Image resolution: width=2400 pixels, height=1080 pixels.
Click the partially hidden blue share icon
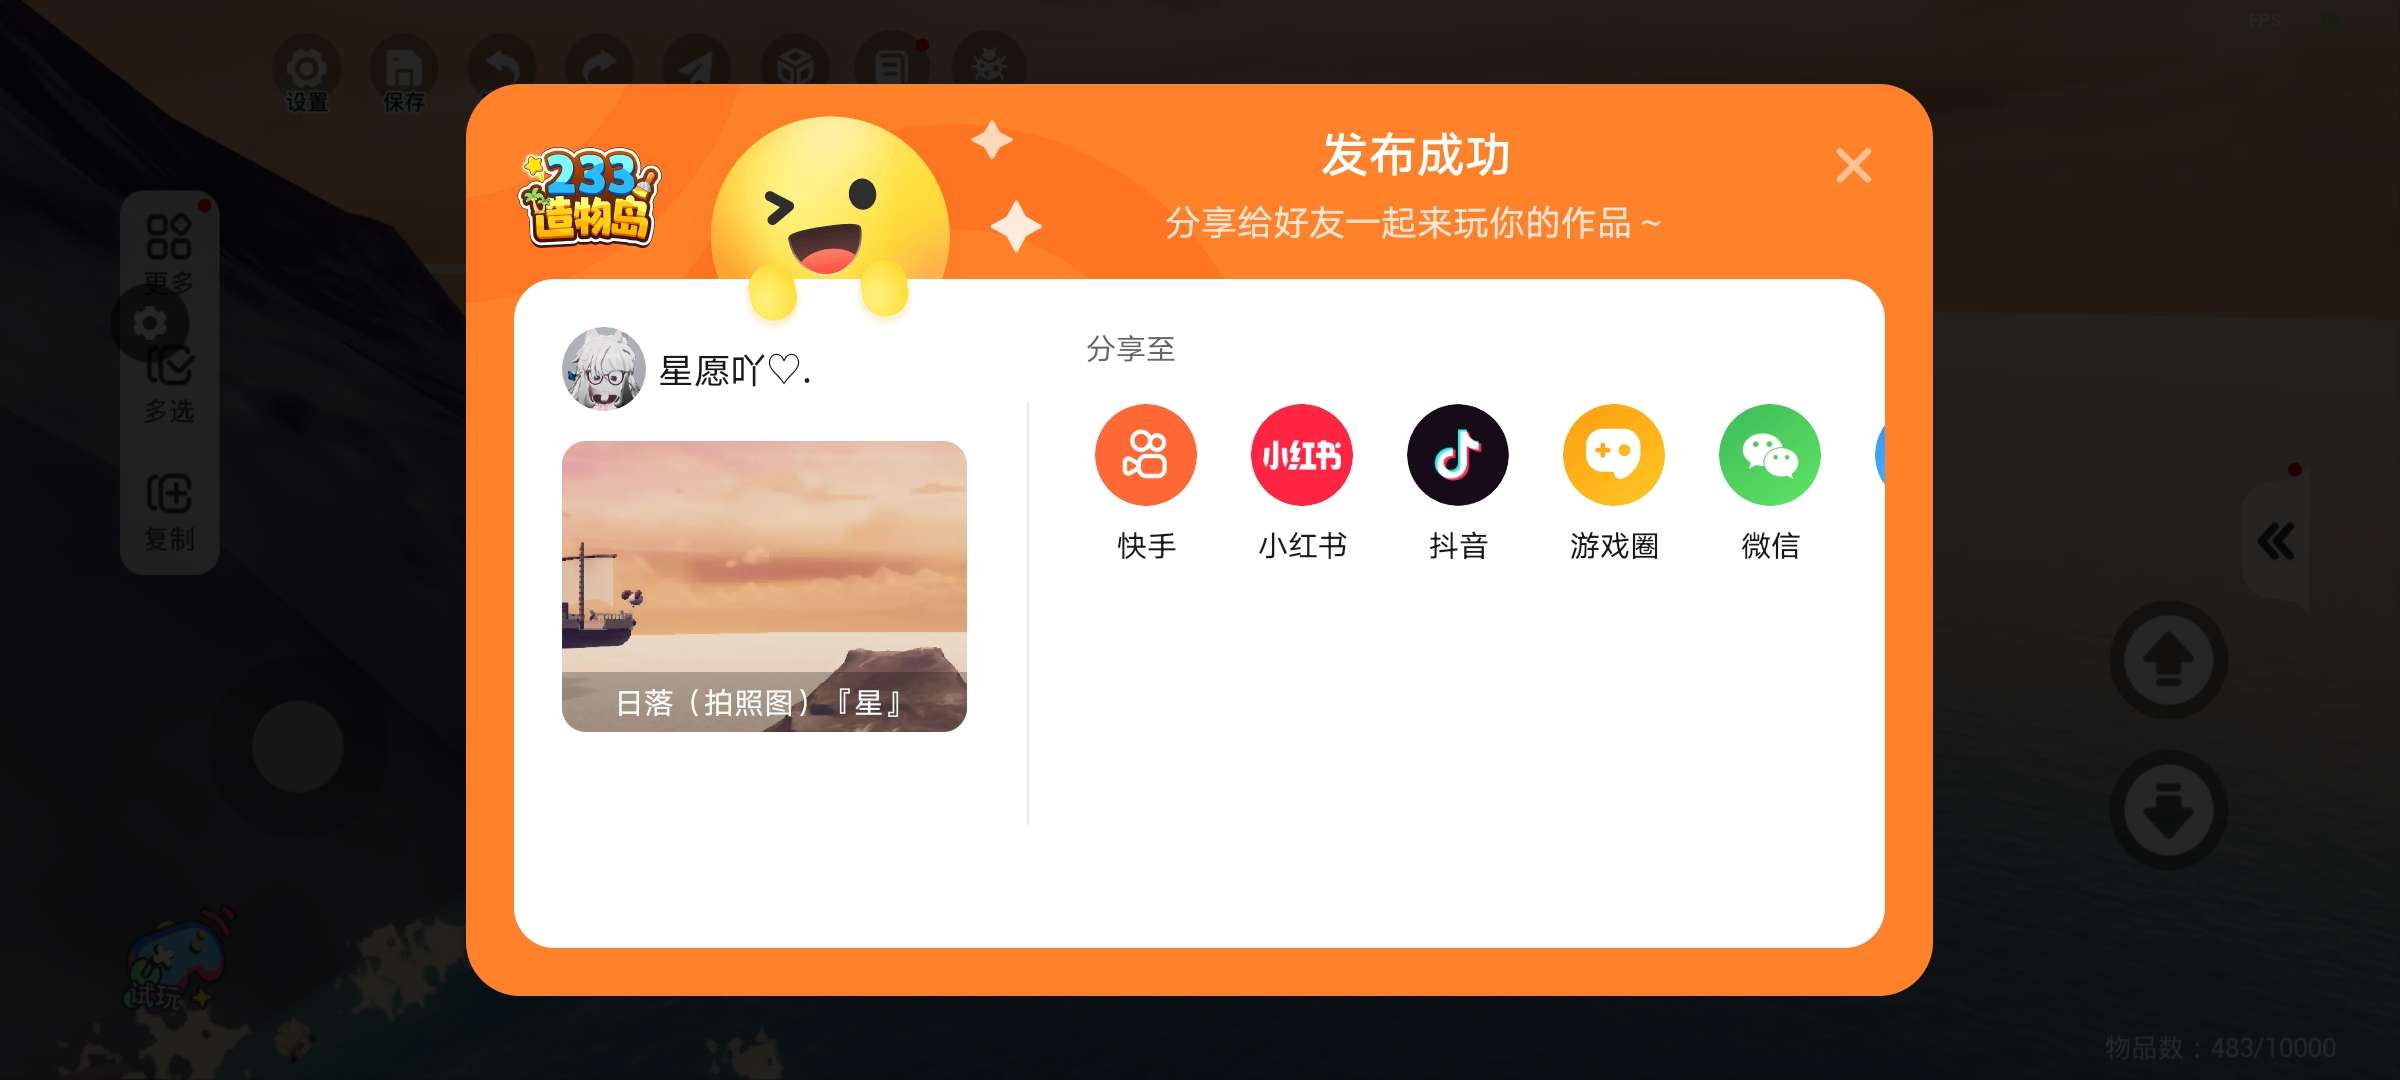1880,455
